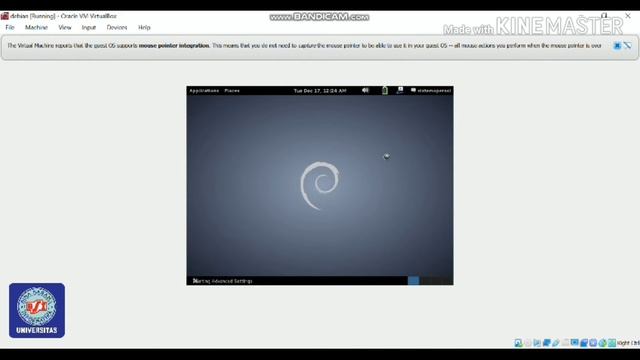
Task: Open the Devices menu
Action: click(x=117, y=27)
